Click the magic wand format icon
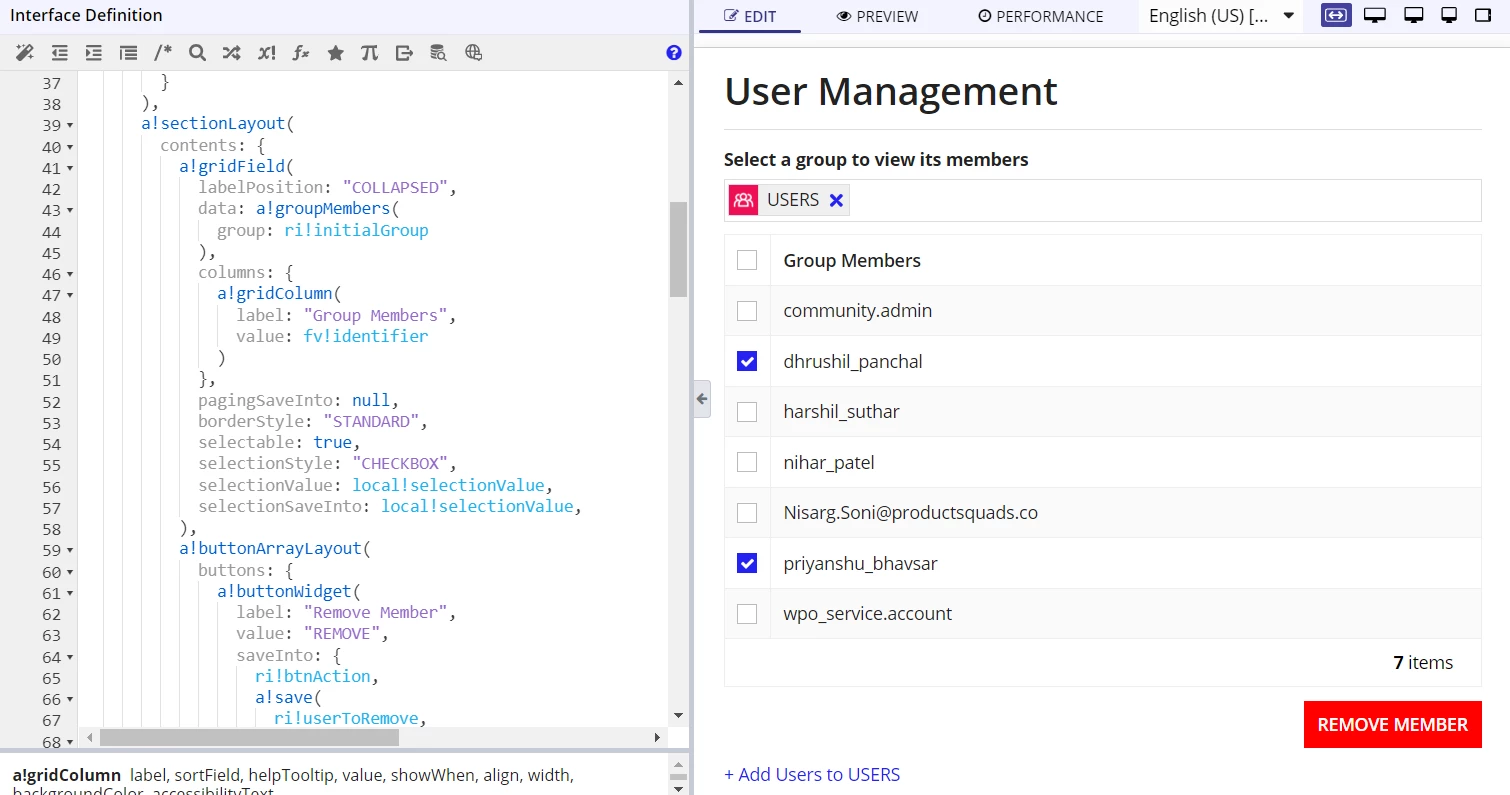The image size is (1510, 795). 25,53
